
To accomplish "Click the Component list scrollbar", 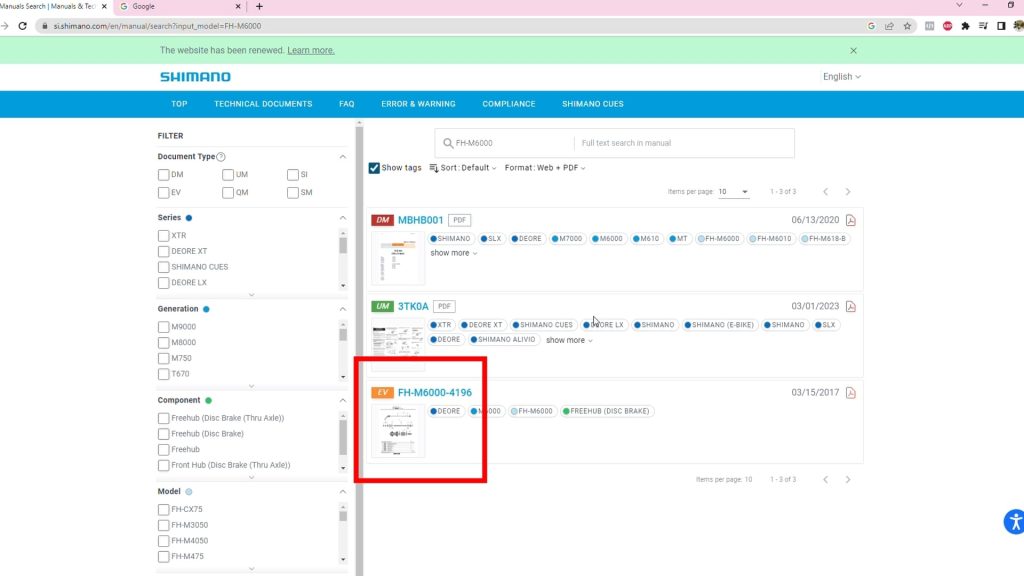I will [343, 437].
